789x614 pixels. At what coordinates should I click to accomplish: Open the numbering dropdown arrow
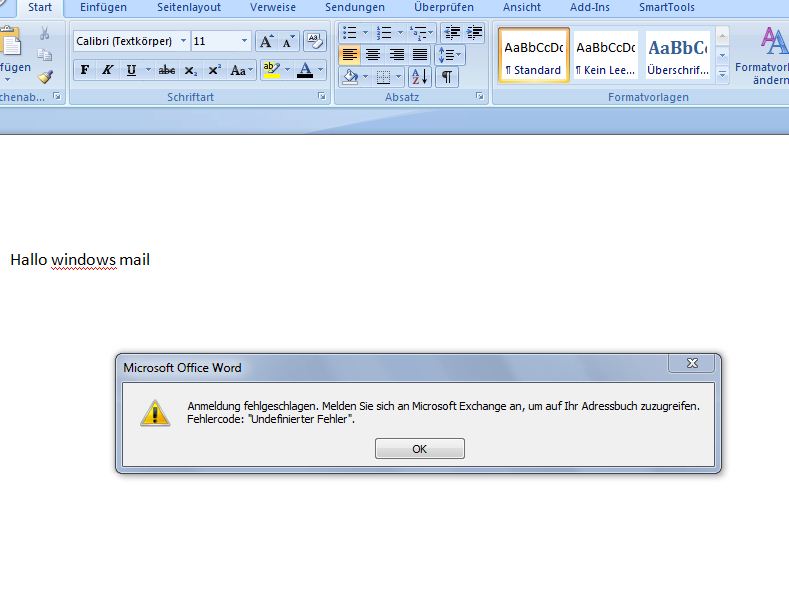click(x=400, y=33)
